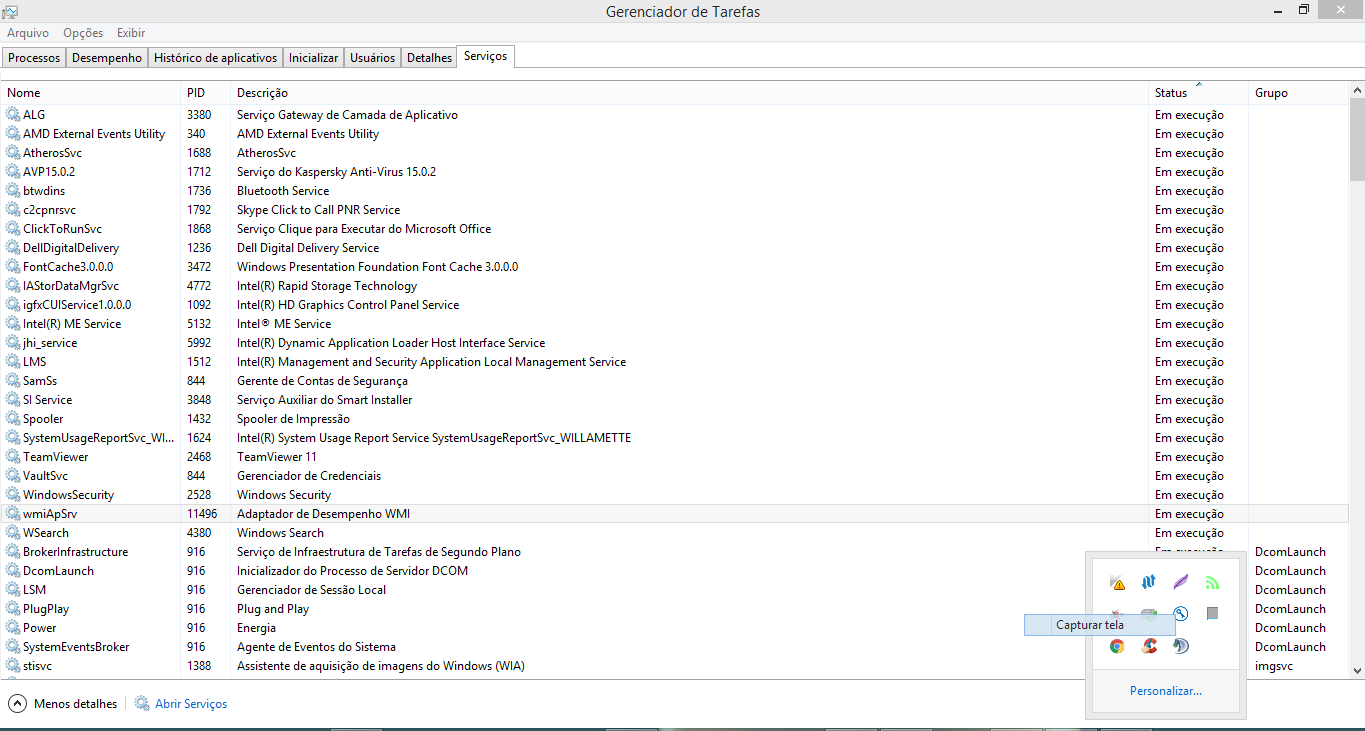Click the Kaspersky warning tray icon
Image resolution: width=1365 pixels, height=731 pixels.
coord(1118,582)
